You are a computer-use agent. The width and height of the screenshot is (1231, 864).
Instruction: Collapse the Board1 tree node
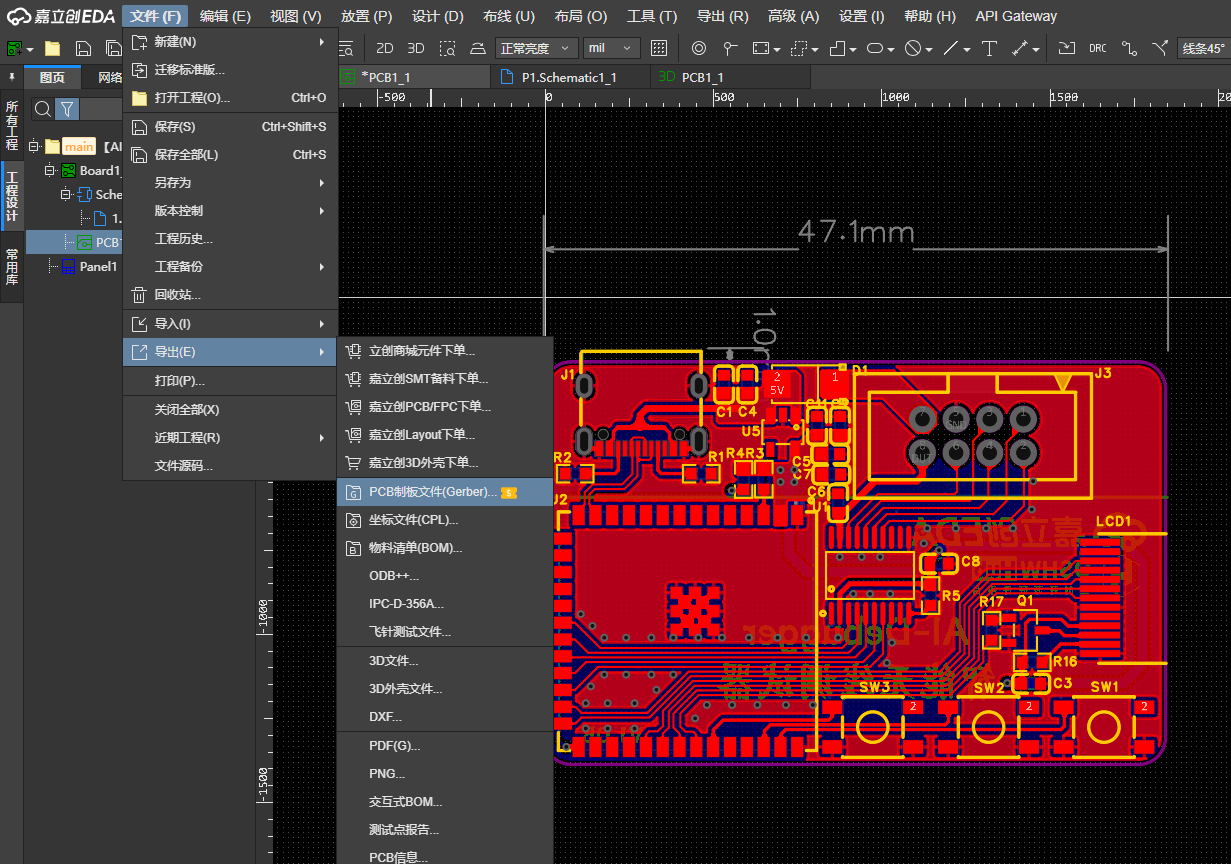(x=50, y=170)
